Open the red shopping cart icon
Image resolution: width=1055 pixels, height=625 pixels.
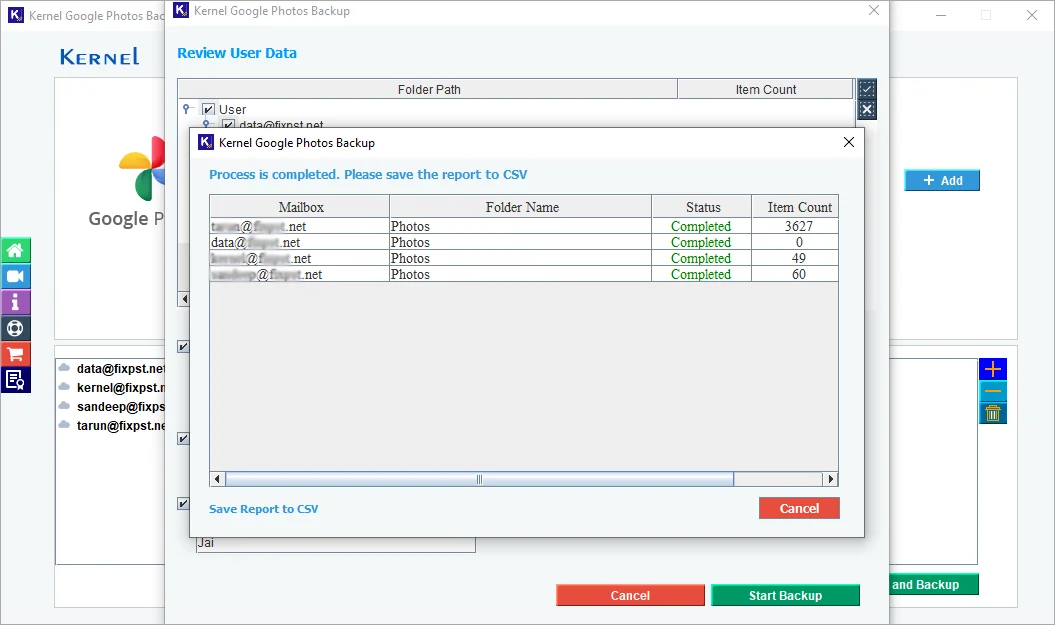click(x=15, y=354)
